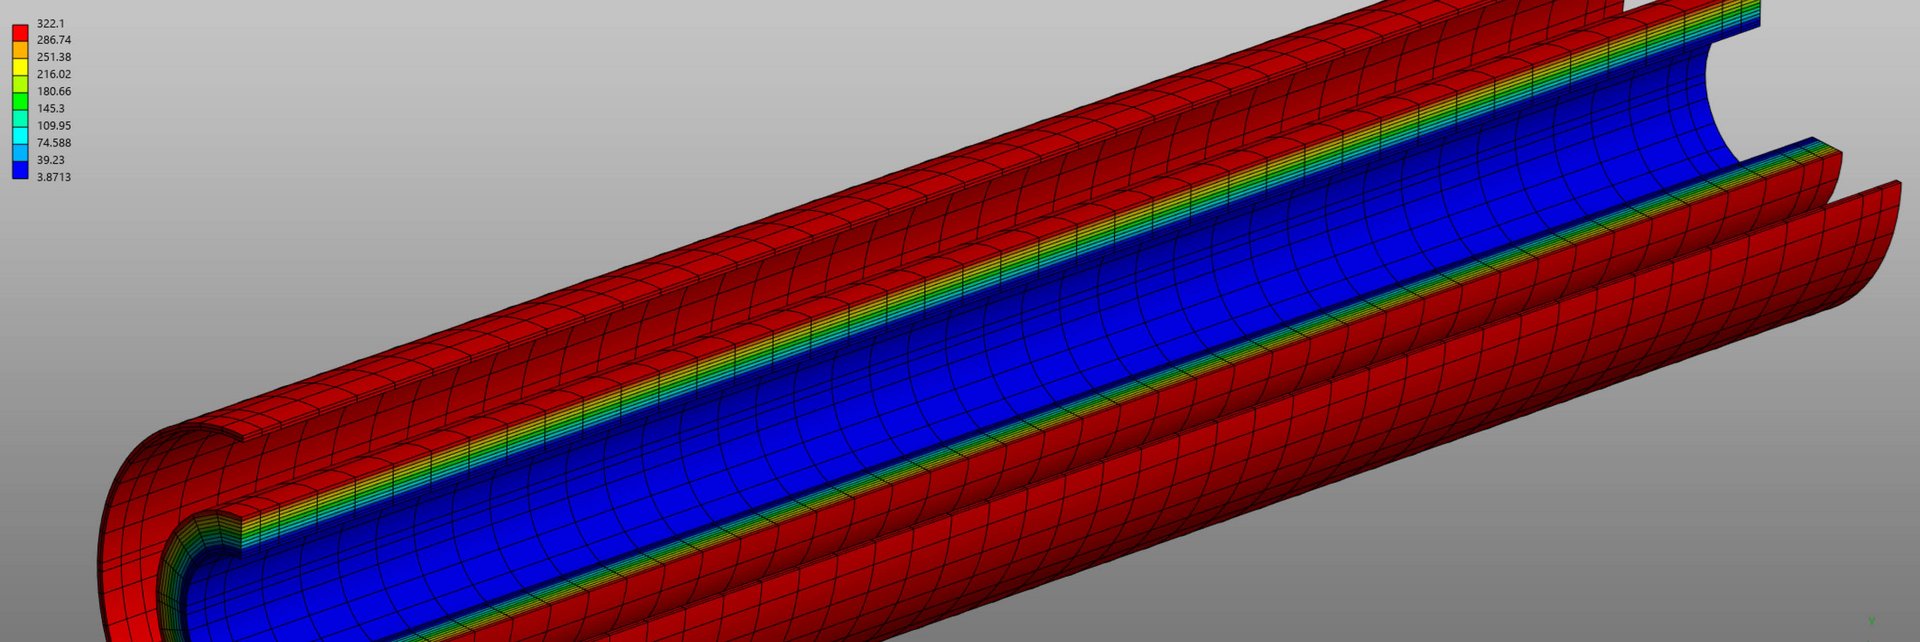Select the legend value 39.23
The image size is (1920, 642).
50,160
